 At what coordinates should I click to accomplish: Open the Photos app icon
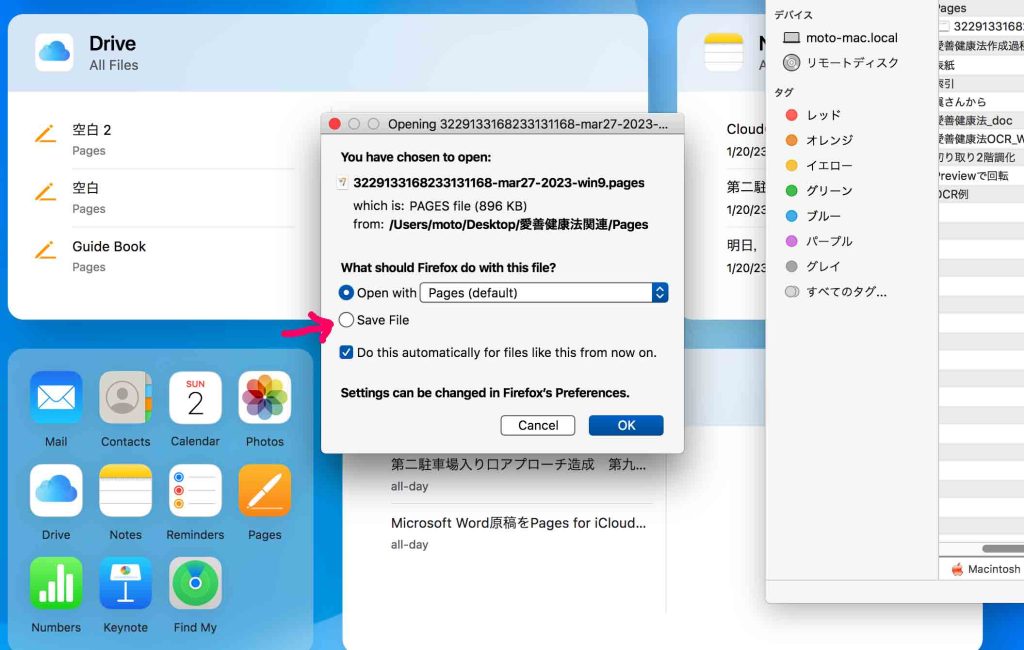point(264,397)
